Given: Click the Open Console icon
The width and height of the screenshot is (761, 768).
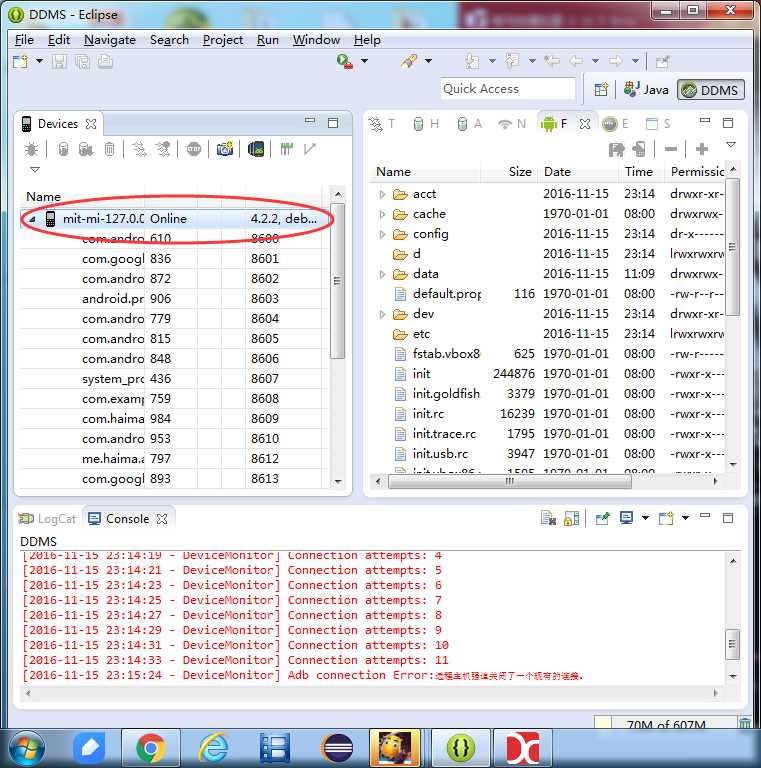Looking at the screenshot, I should click(666, 518).
